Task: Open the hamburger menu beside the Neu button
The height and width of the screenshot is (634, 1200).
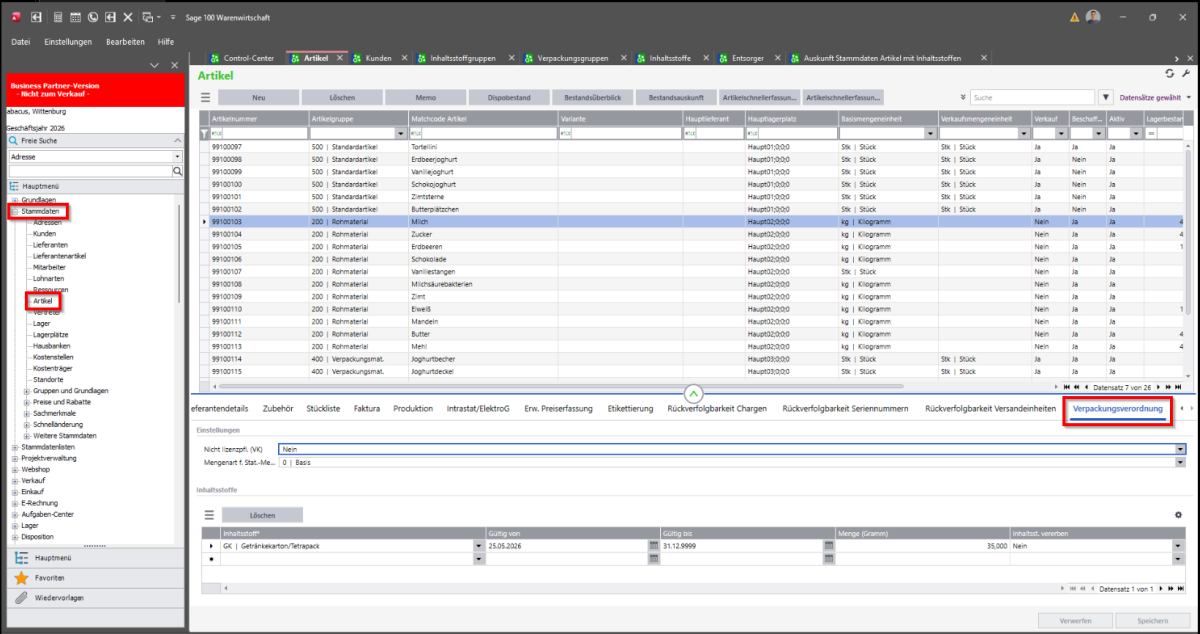Action: (x=206, y=97)
